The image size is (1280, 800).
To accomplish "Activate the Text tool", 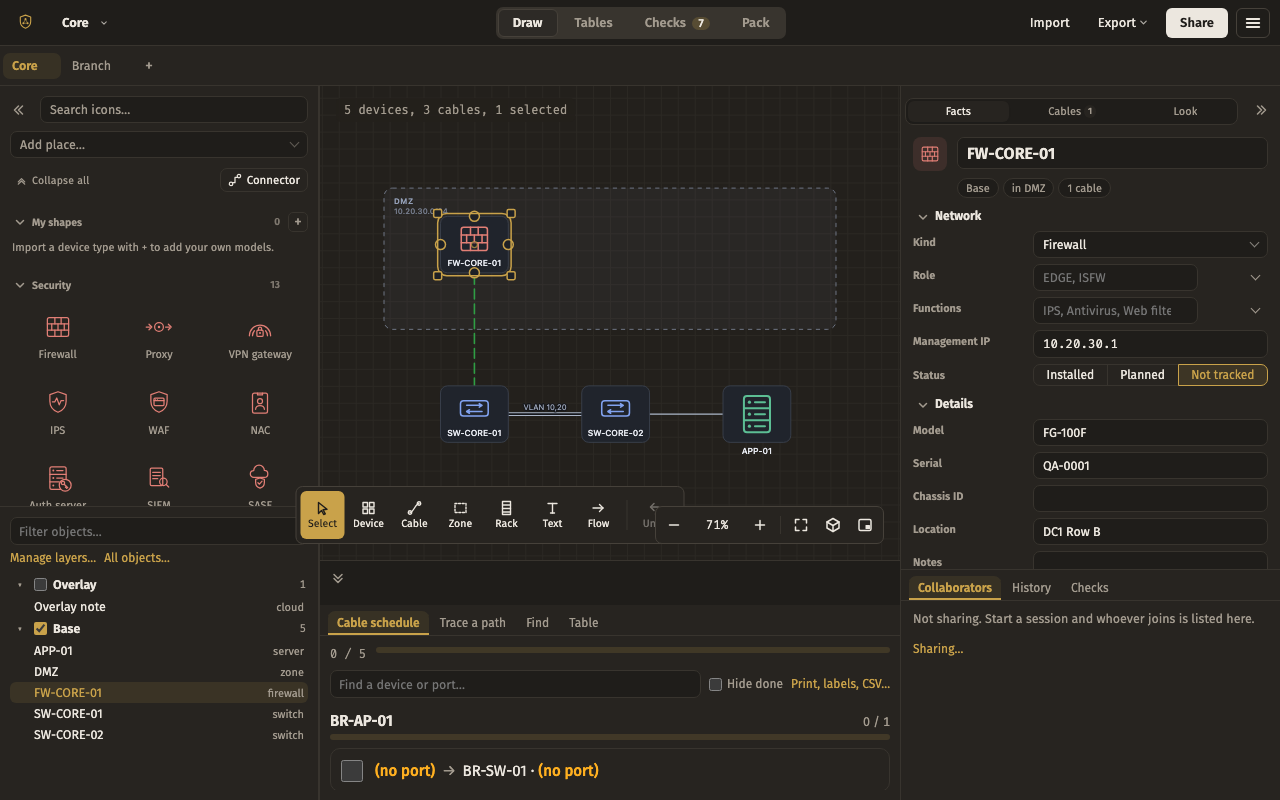I will tap(552, 515).
